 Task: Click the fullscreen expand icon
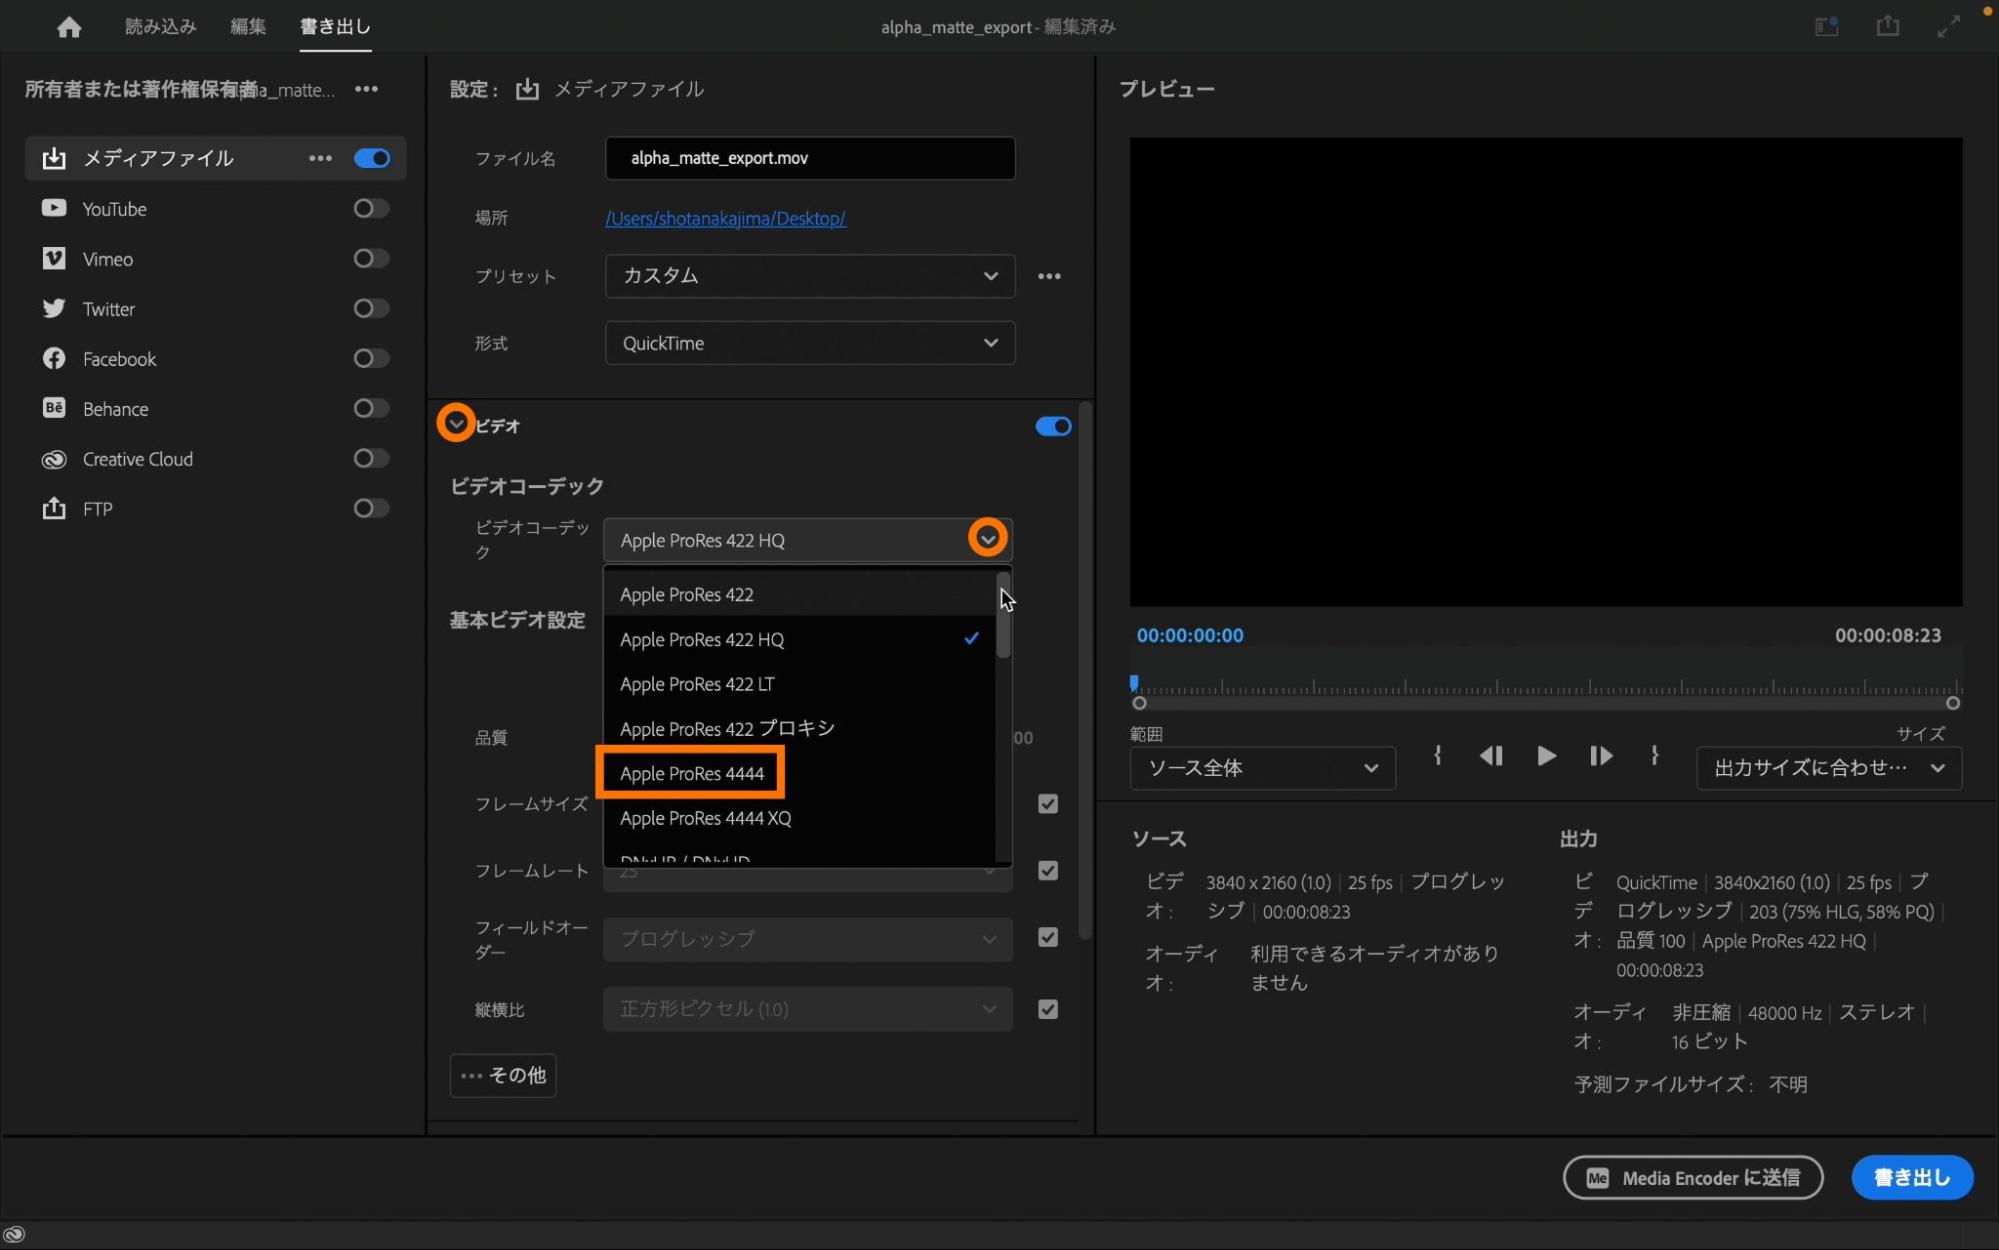click(1948, 27)
